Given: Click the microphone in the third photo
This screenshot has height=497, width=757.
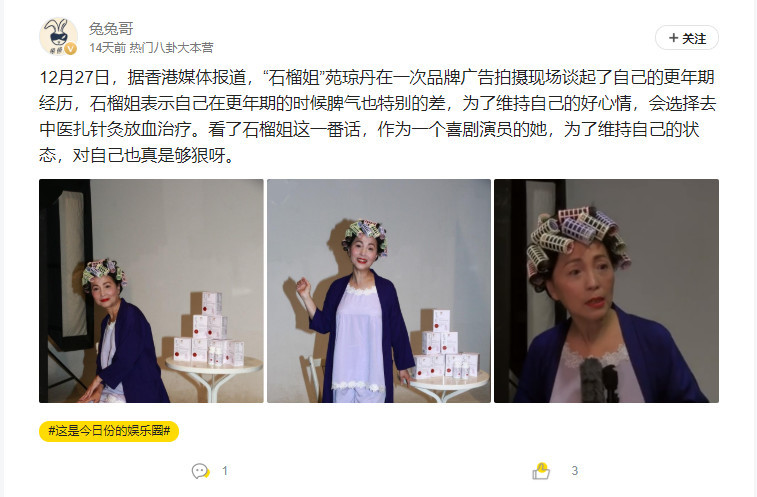Looking at the screenshot, I should coord(598,380).
